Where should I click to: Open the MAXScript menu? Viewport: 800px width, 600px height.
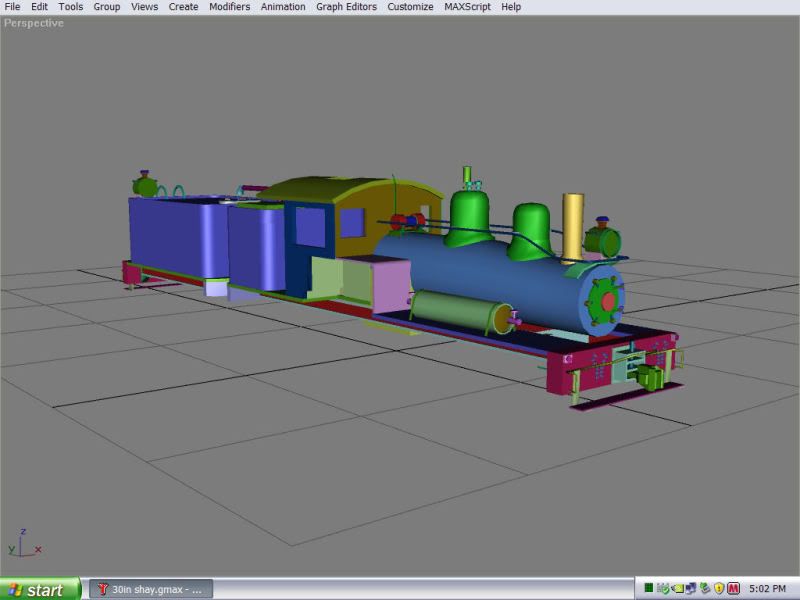coord(467,7)
